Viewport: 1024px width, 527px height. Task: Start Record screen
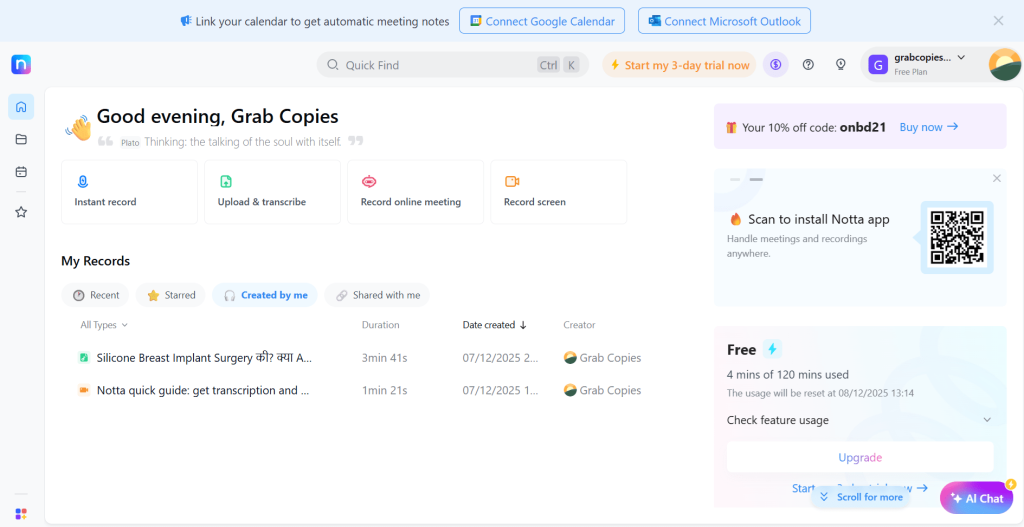[x=558, y=192]
